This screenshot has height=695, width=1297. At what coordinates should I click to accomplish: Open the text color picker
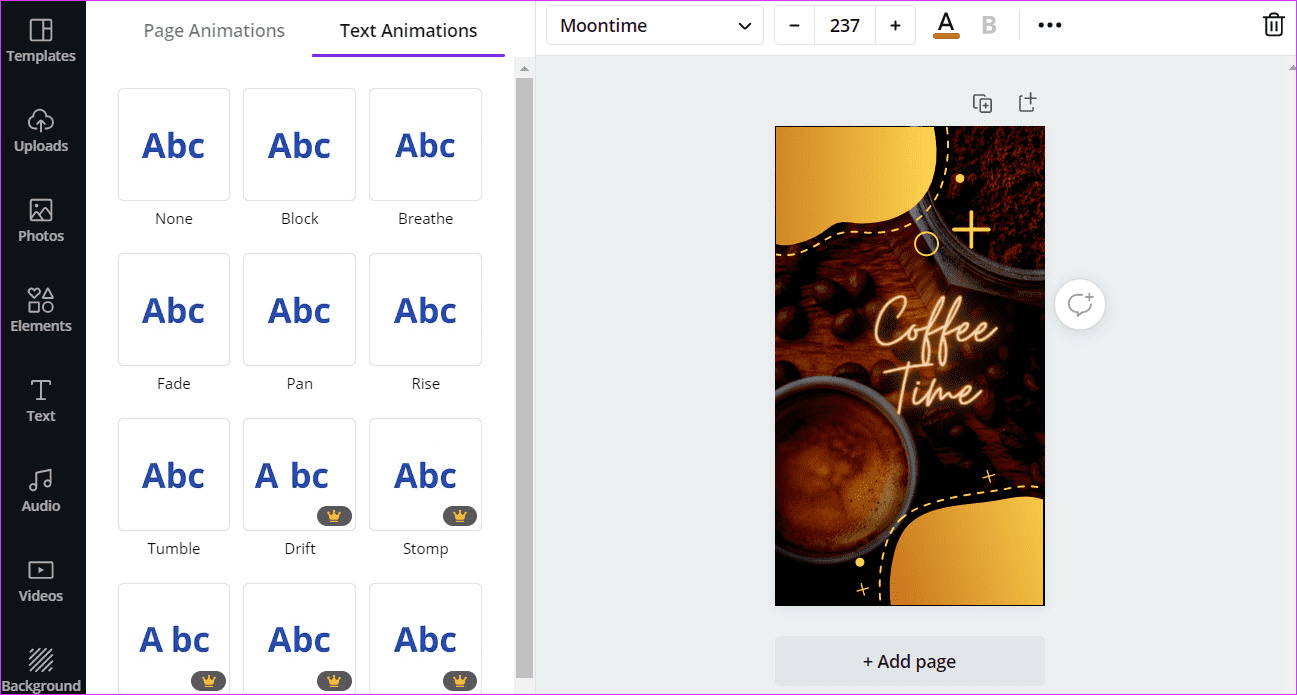point(946,25)
